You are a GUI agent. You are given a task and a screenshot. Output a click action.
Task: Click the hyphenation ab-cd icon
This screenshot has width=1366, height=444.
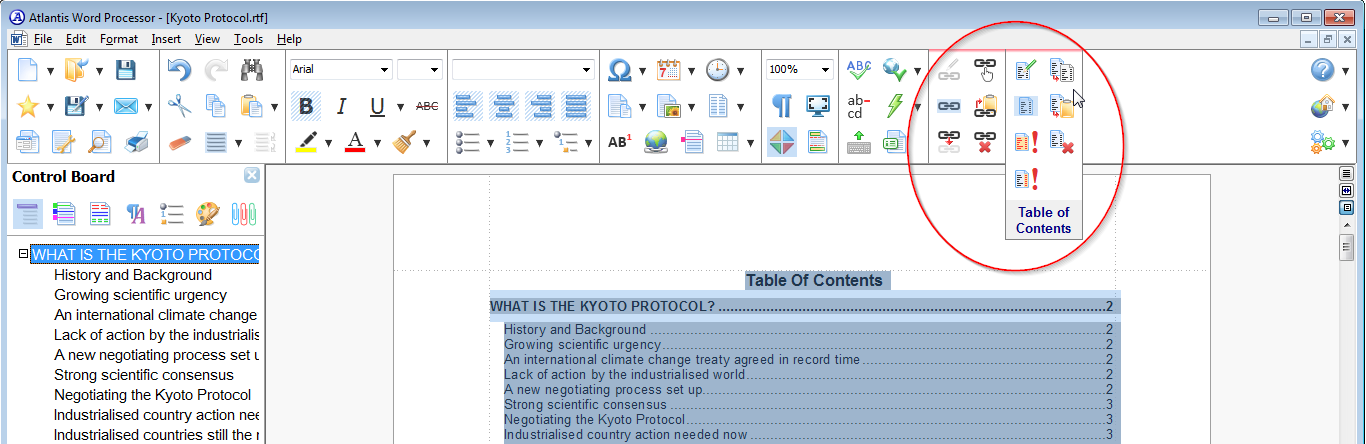coord(859,106)
